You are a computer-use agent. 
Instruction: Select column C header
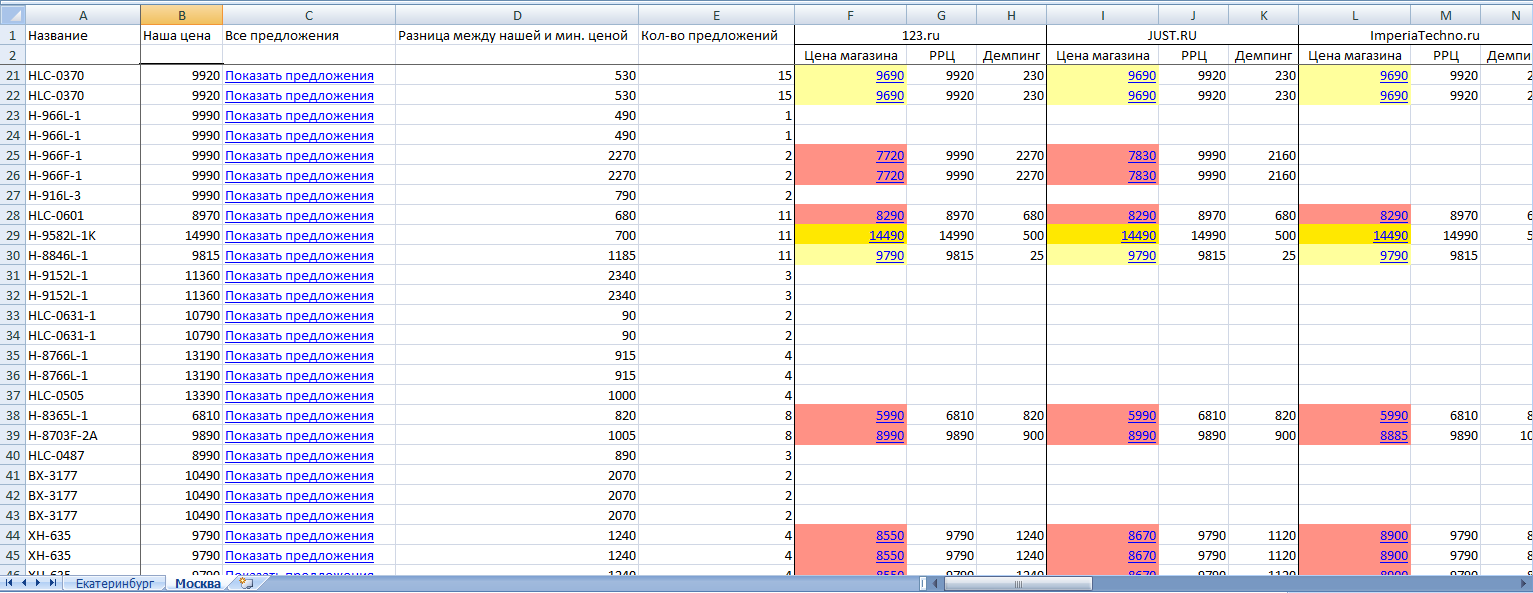click(309, 15)
